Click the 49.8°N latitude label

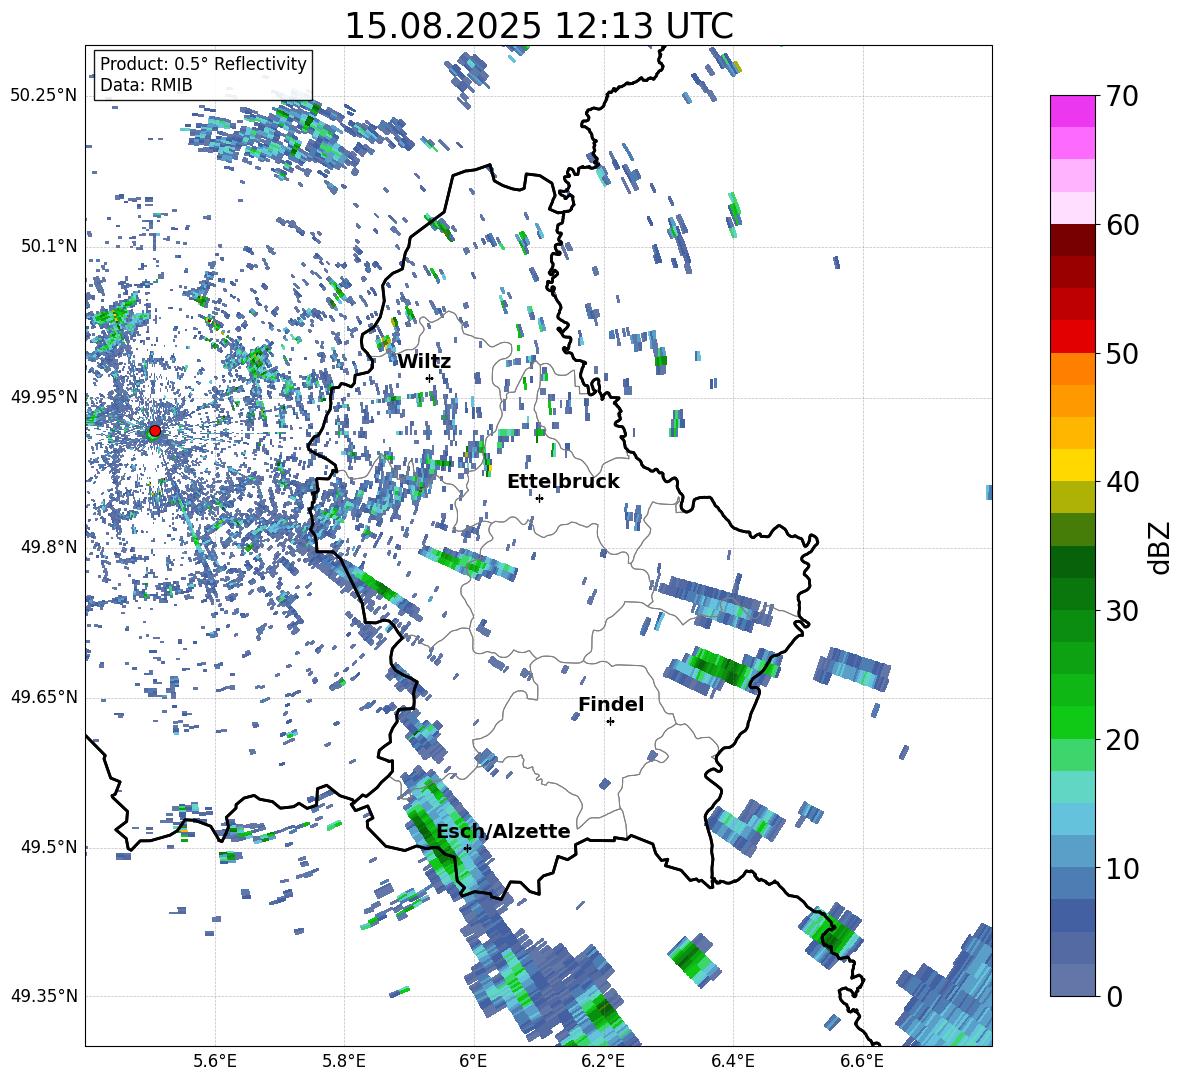tap(48, 547)
